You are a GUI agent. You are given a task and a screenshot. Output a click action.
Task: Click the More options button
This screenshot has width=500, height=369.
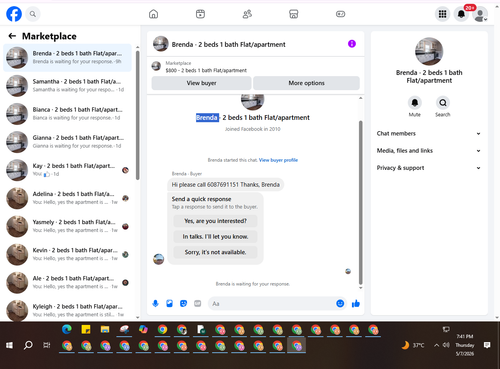point(306,83)
